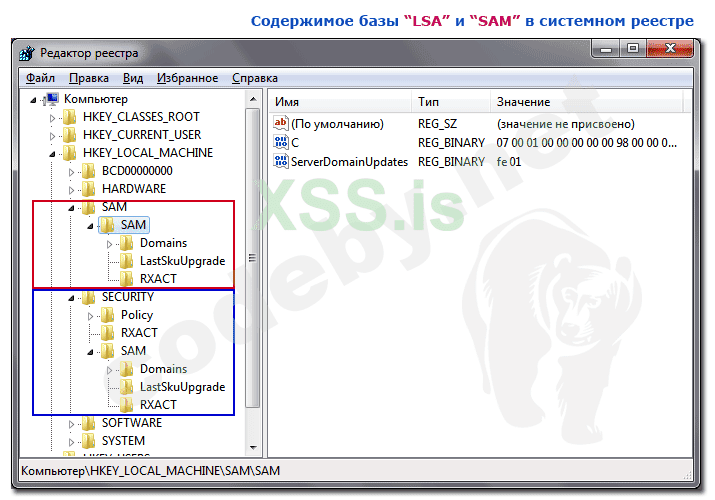Screen dimensions: 715x500
Task: Select LastSkuUpgrade under SECURITY\SAM
Action: click(182, 387)
